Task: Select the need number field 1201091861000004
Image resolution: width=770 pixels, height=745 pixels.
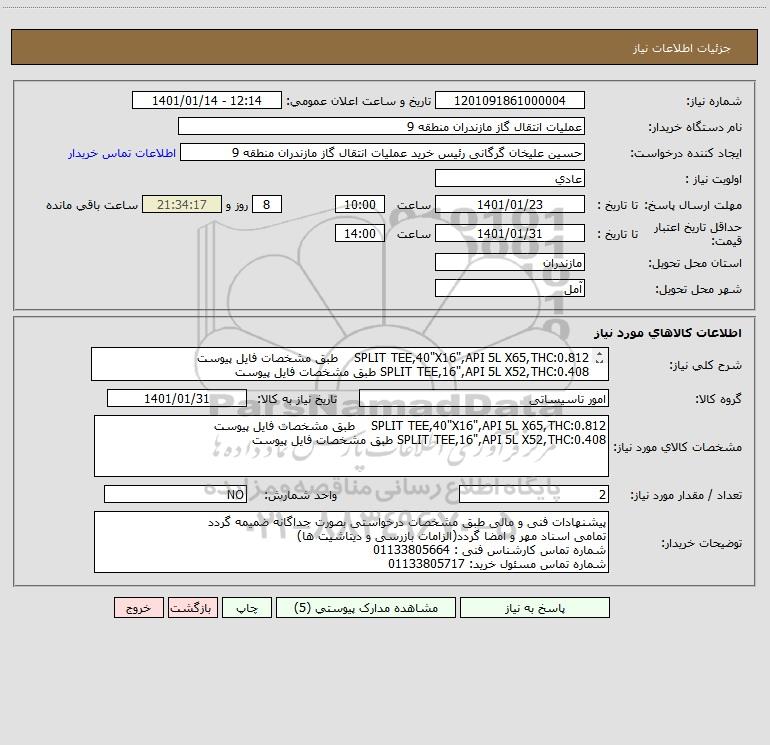Action: point(510,100)
